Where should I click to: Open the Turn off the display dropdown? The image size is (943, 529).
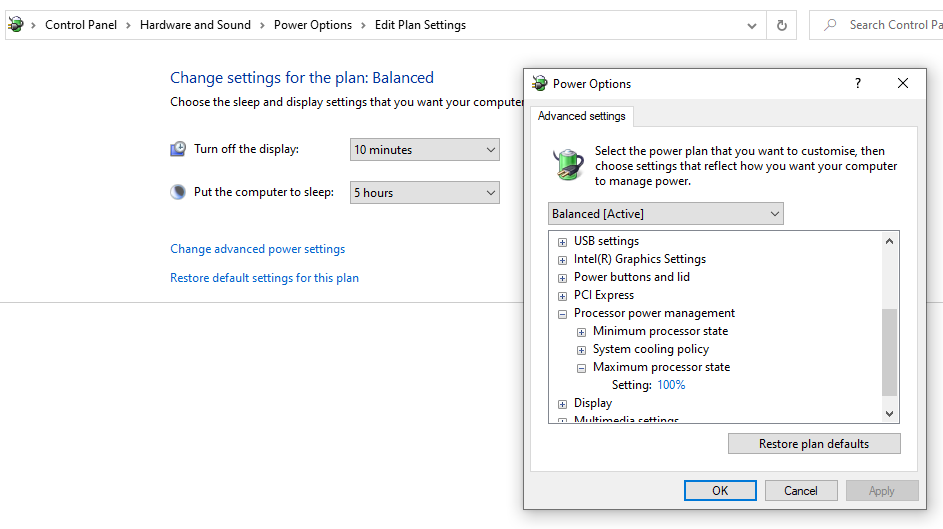(425, 150)
